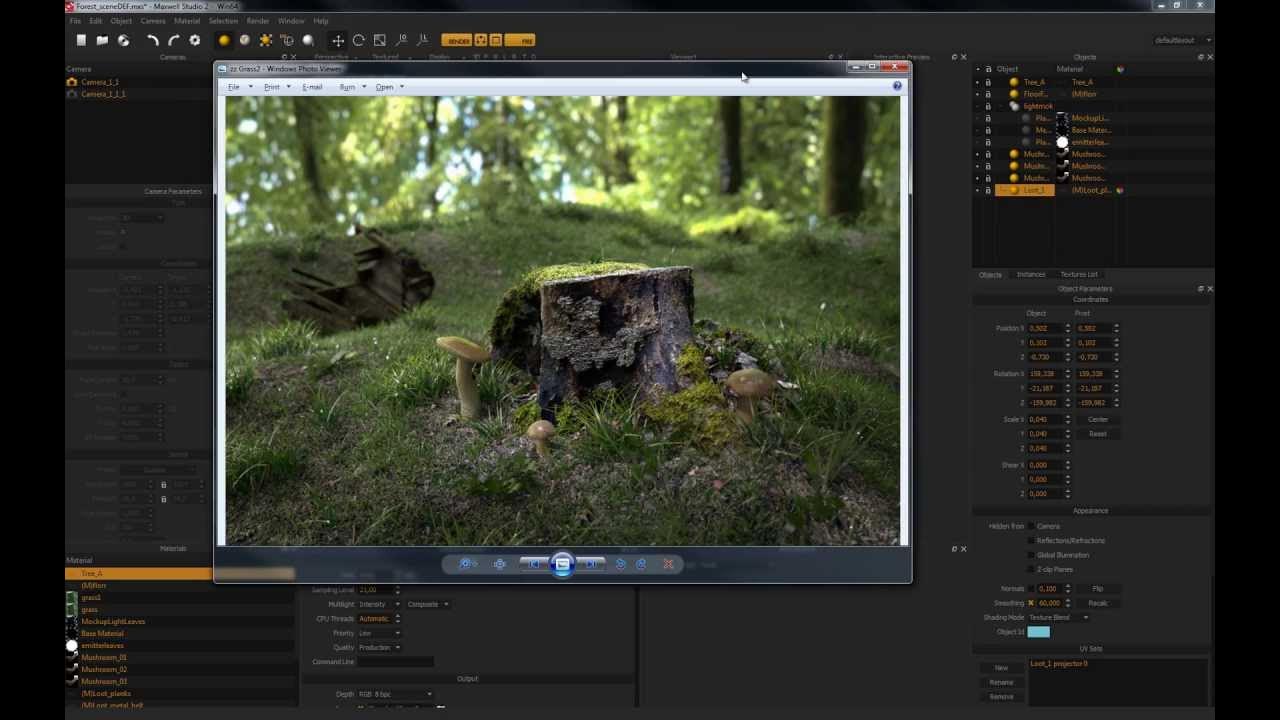Image resolution: width=1280 pixels, height=720 pixels.
Task: Click the Rename UV set button
Action: [1001, 682]
